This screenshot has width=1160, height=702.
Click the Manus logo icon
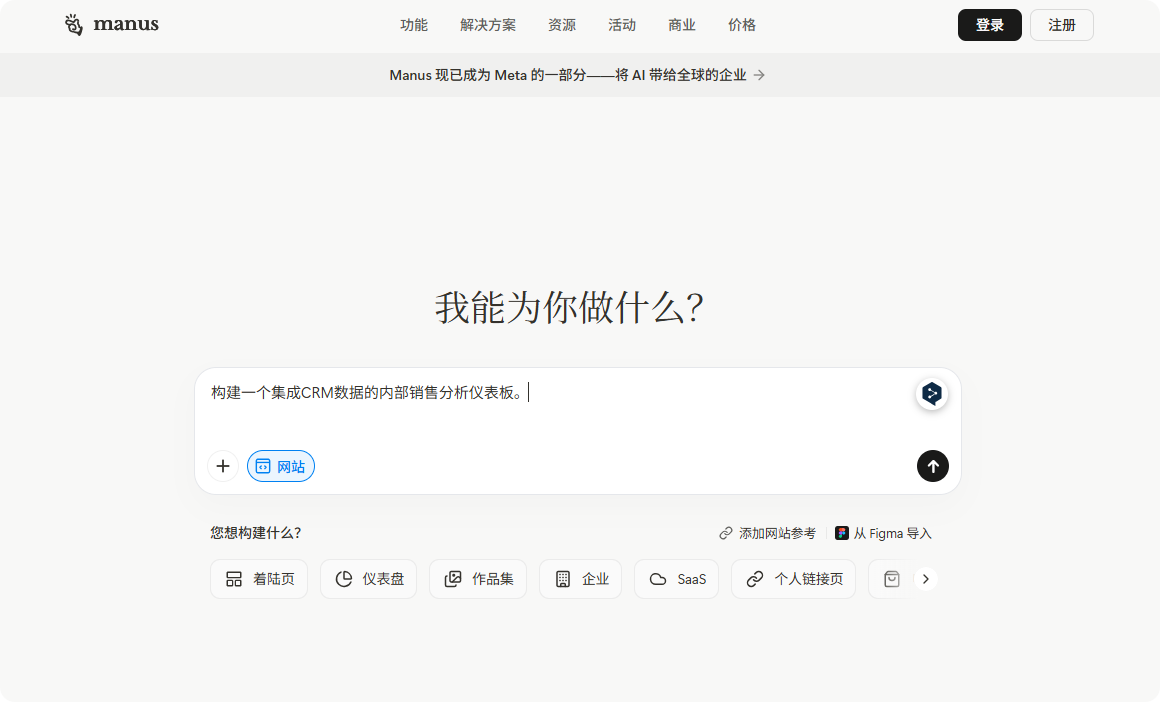74,25
